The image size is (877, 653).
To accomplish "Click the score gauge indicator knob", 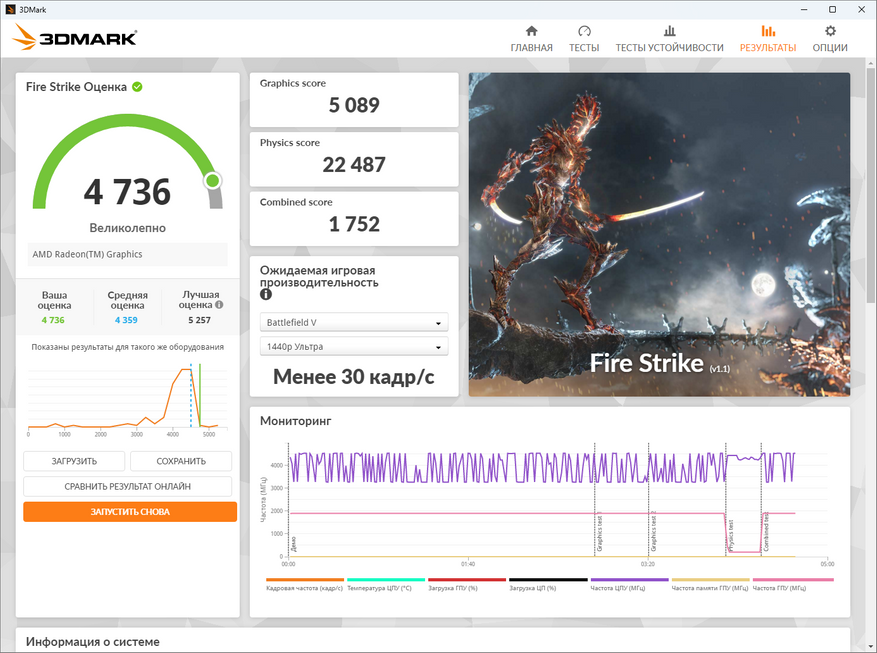I will pos(212,181).
